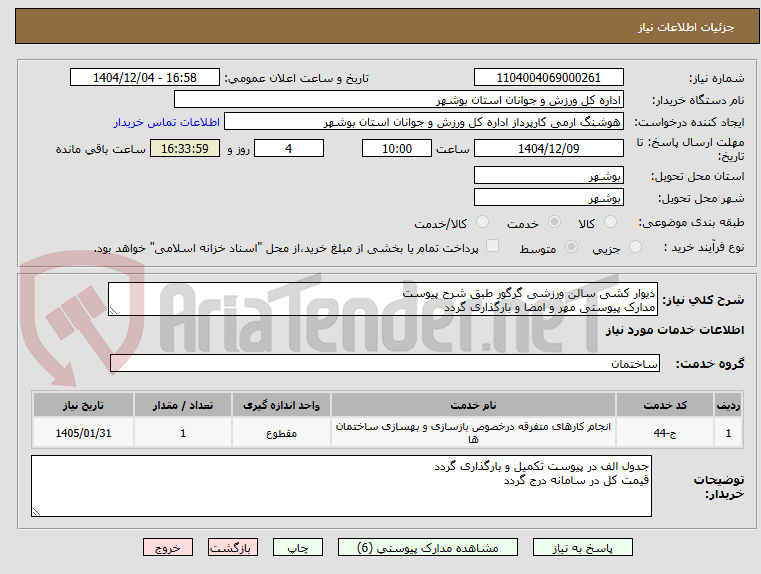Click the request creator name field
This screenshot has height=574, width=761.
(424, 122)
